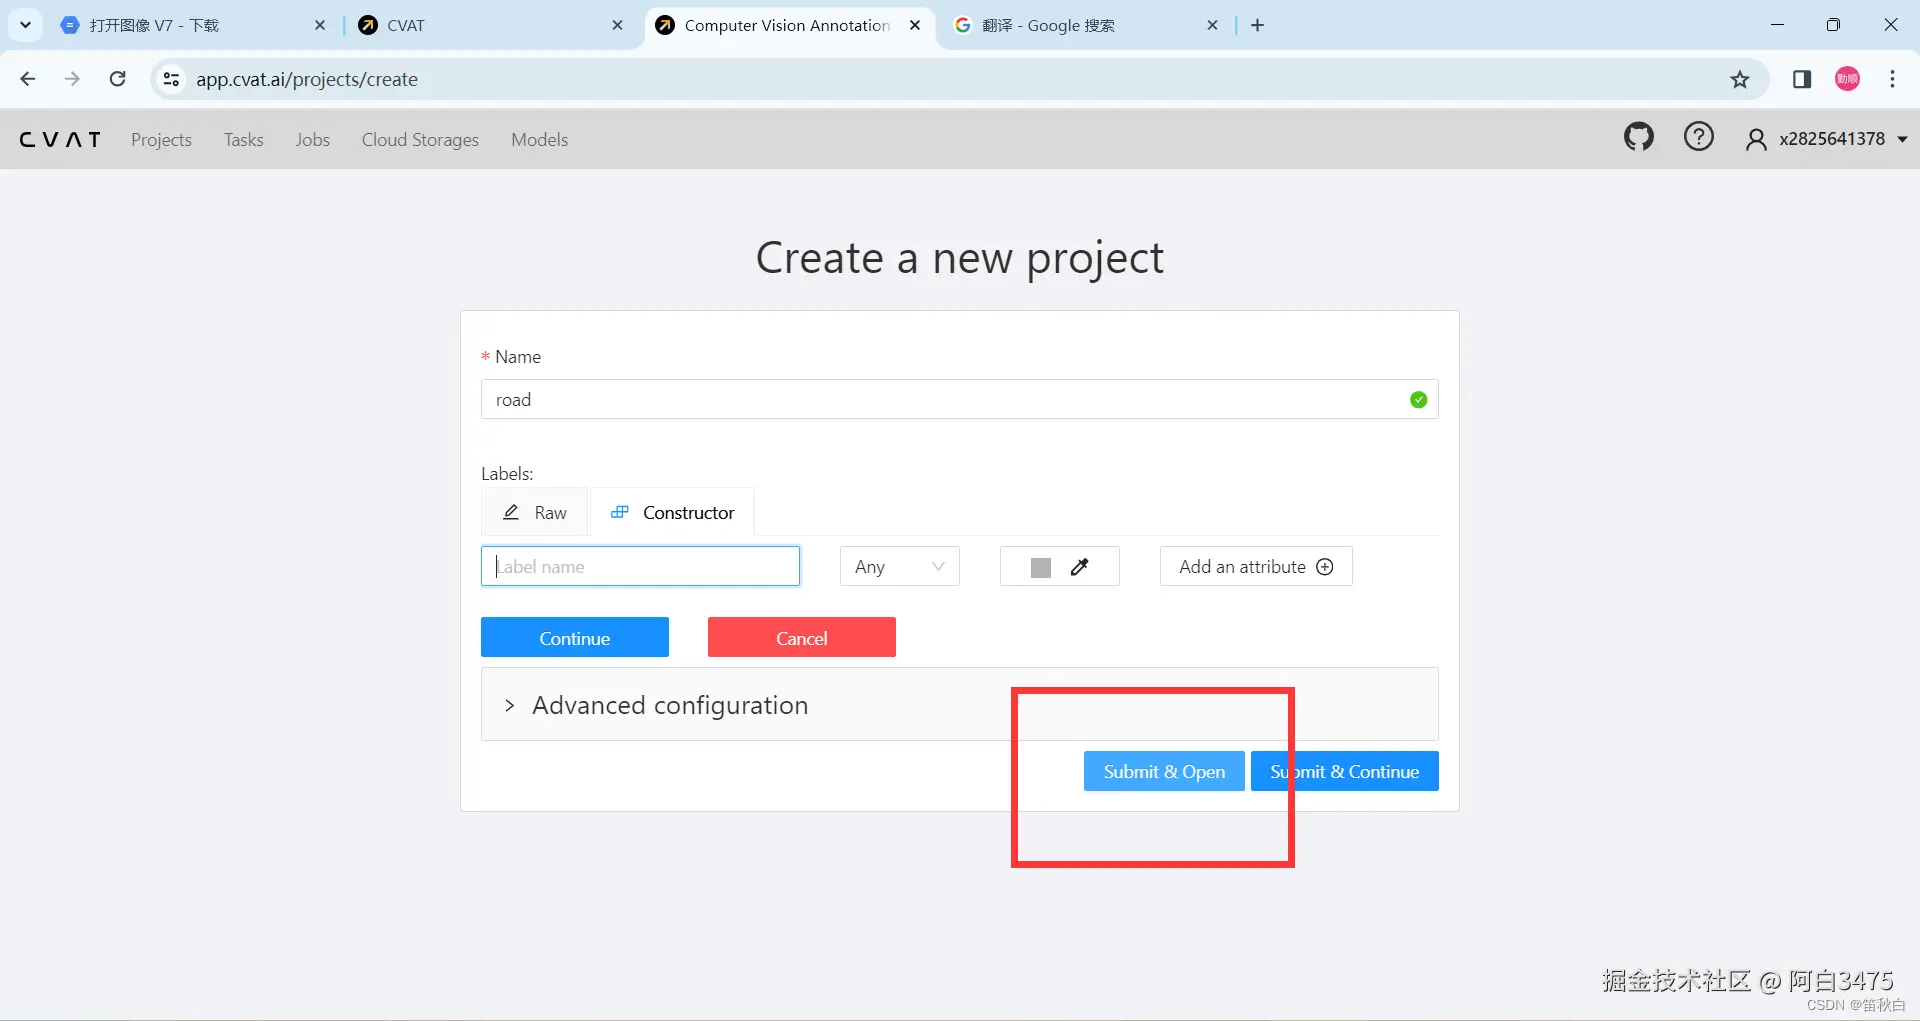Viewport: 1920px width, 1021px height.
Task: Close the CVAT tab
Action: point(618,25)
